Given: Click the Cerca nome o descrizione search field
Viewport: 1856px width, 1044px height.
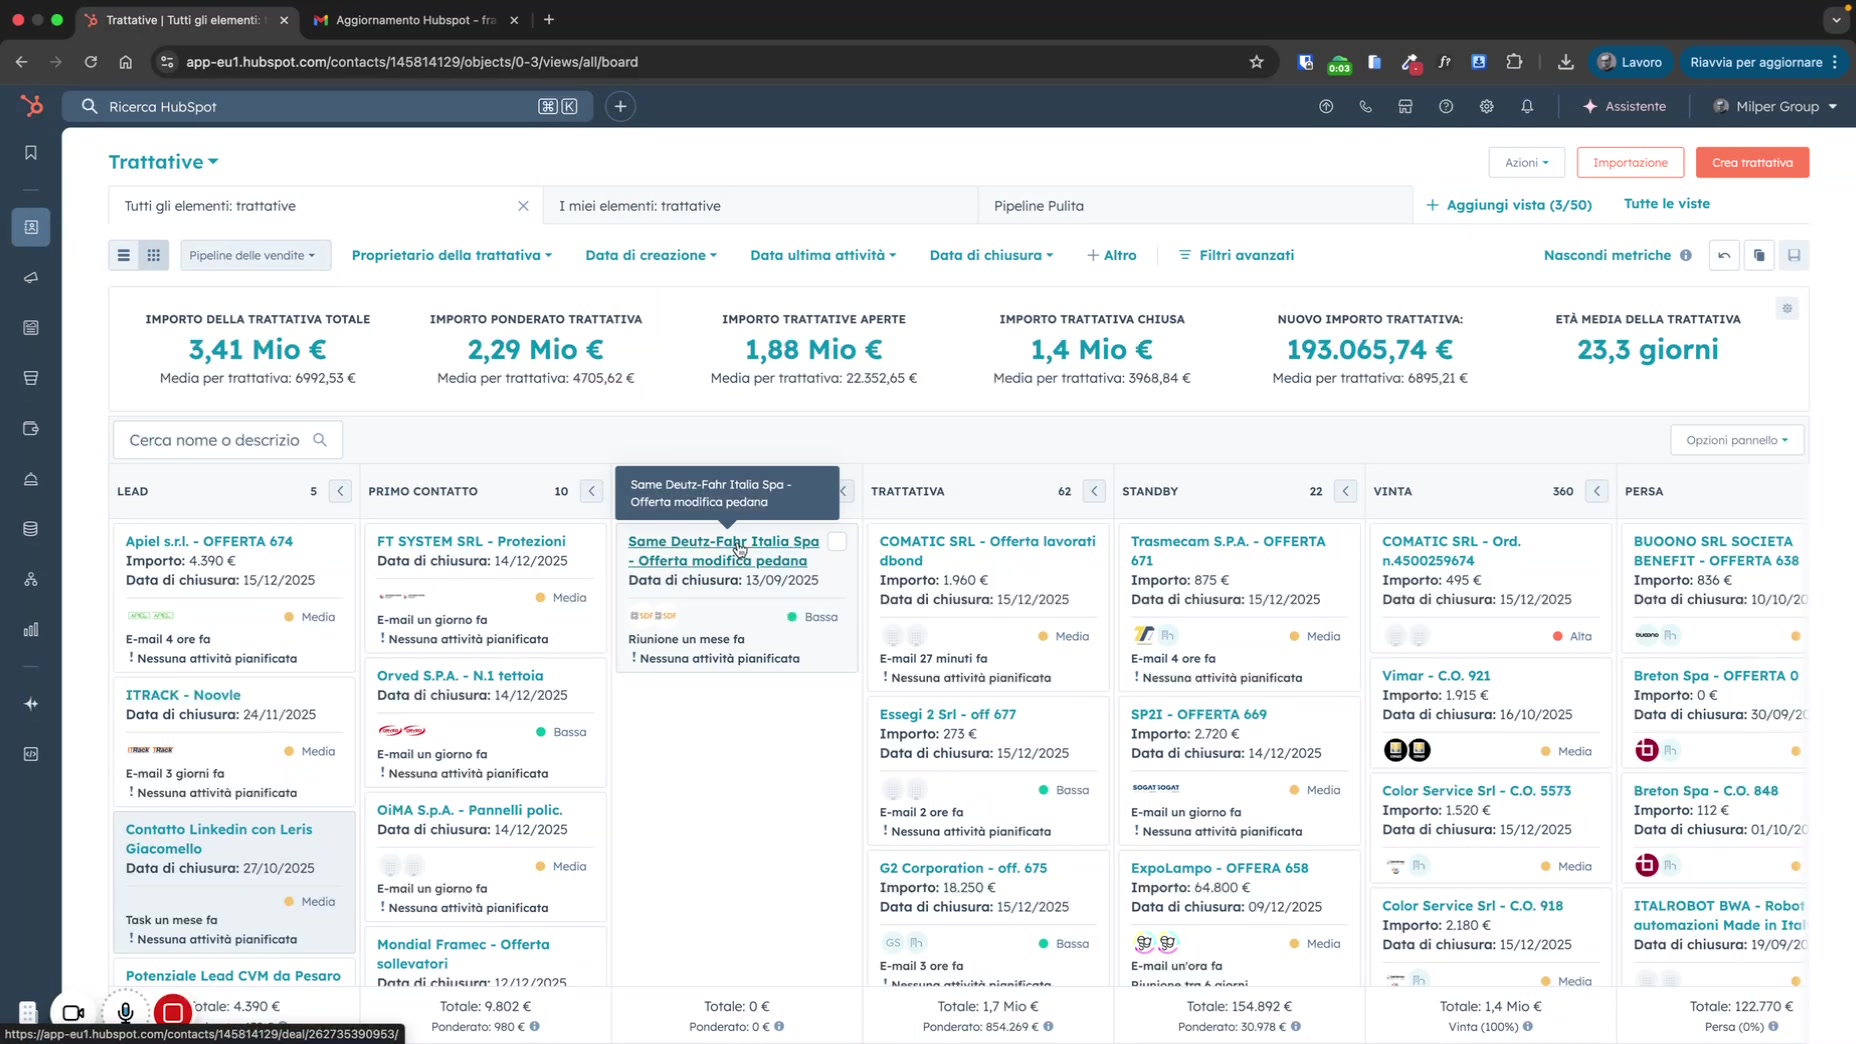Looking at the screenshot, I should click(x=215, y=440).
